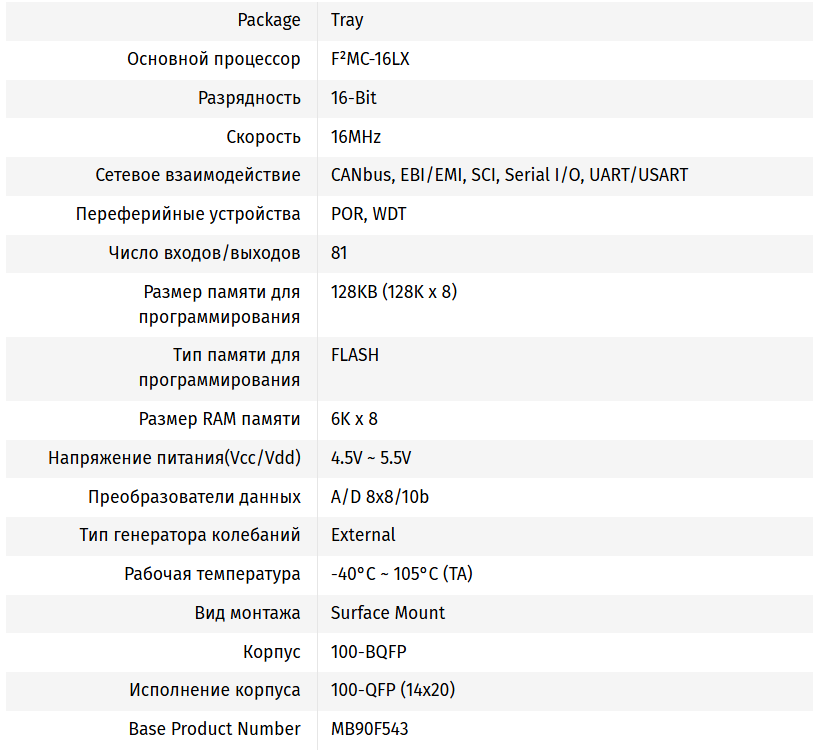Click the "Package" row label
Image resolution: width=813 pixels, height=756 pixels.
tap(268, 20)
